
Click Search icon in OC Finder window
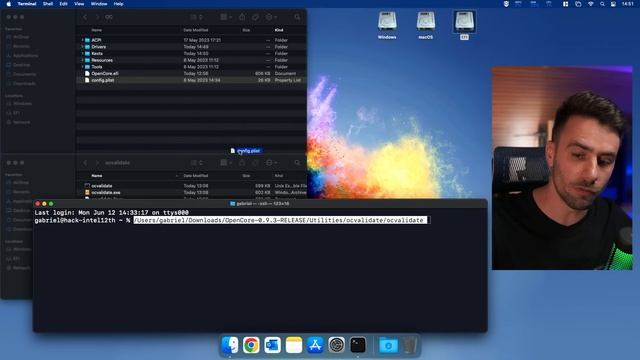(x=297, y=17)
